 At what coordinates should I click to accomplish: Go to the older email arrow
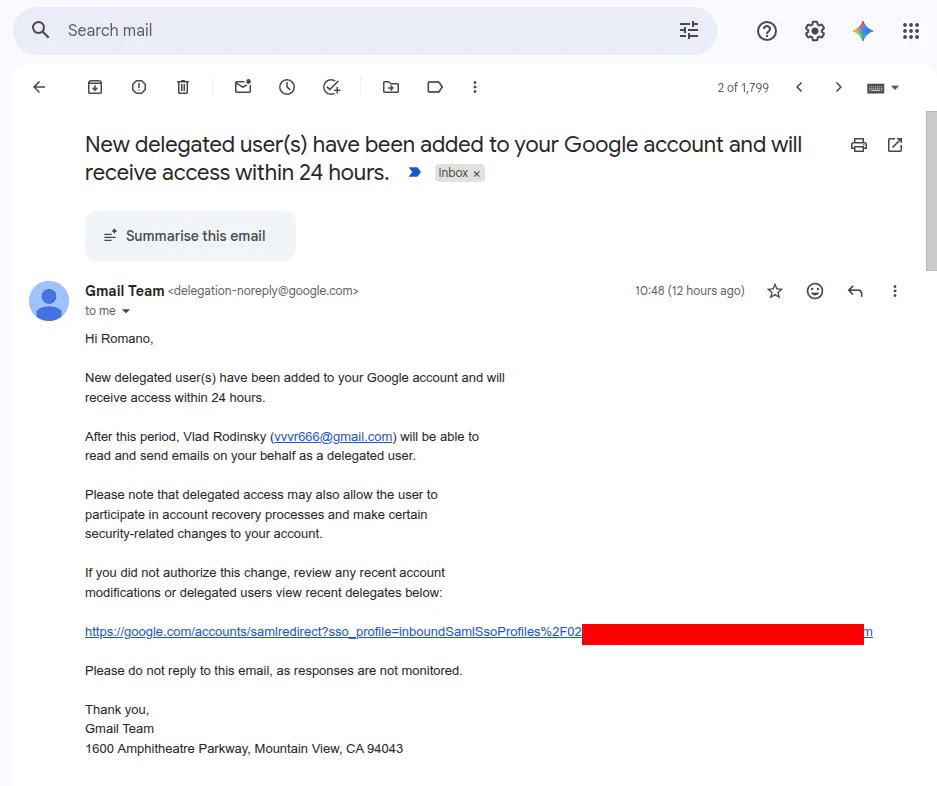coord(838,87)
